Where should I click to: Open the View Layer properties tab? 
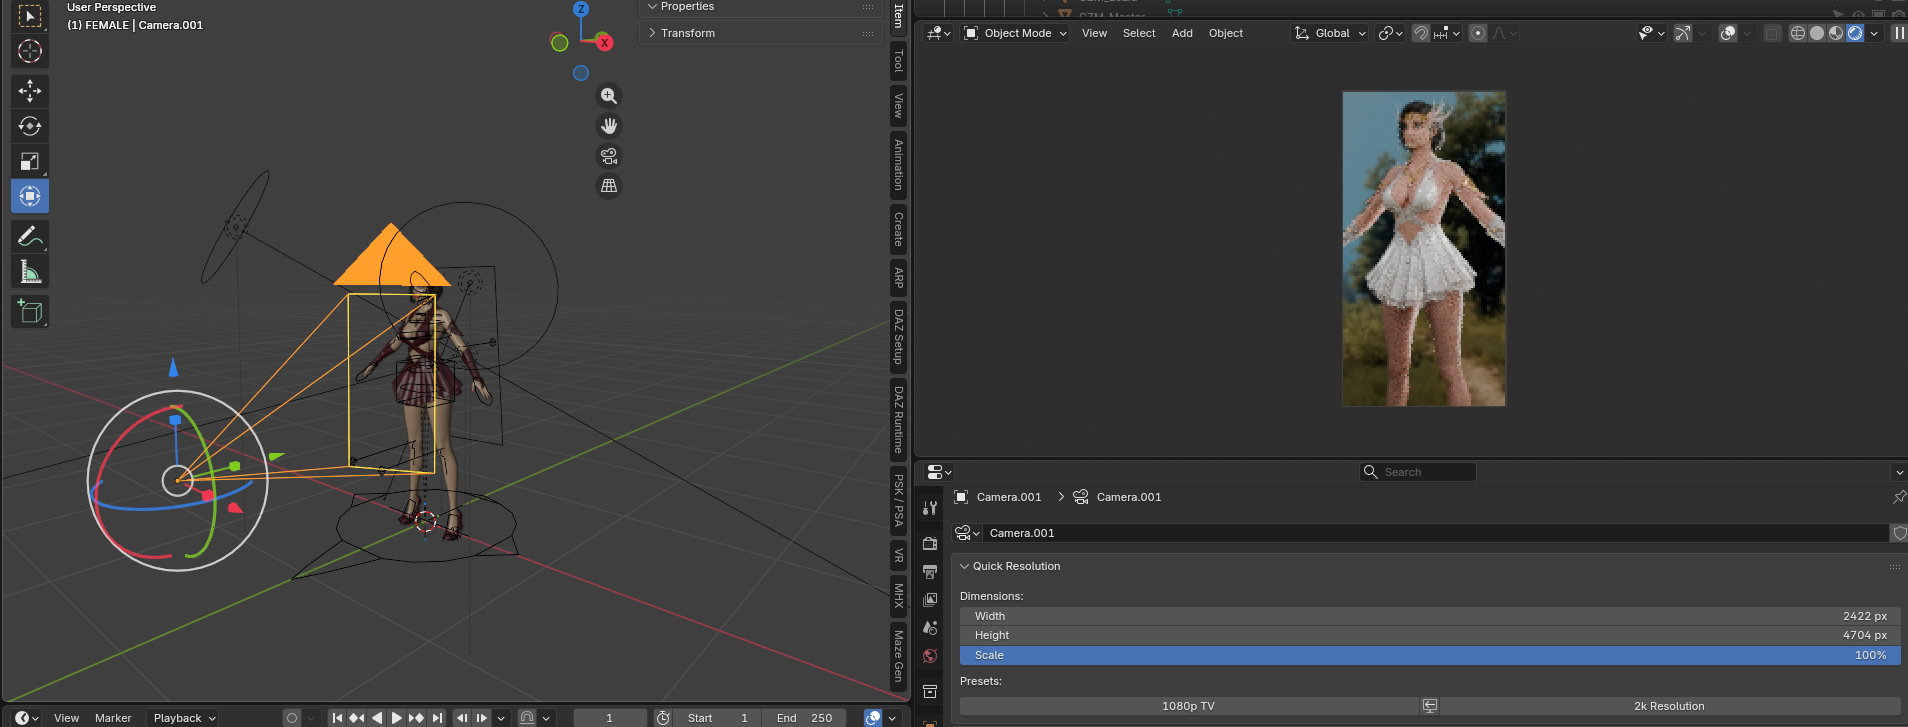pos(930,599)
